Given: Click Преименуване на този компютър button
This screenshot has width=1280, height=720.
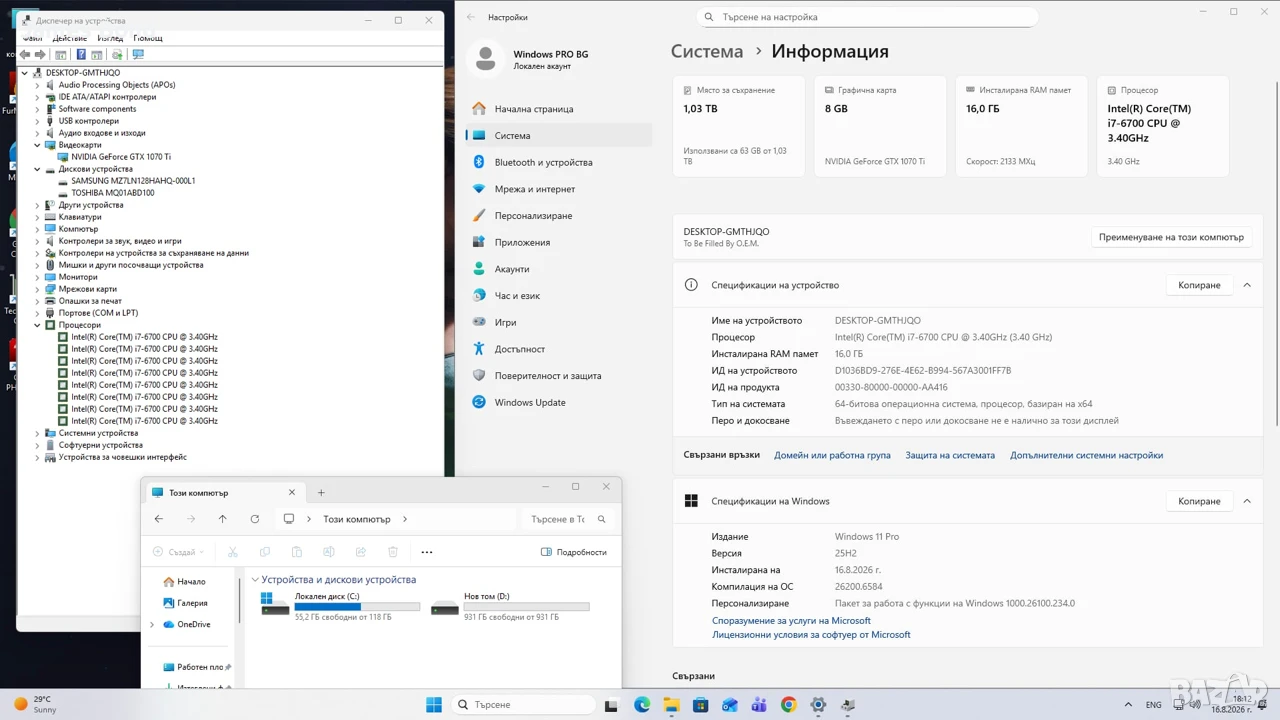Looking at the screenshot, I should [1171, 238].
